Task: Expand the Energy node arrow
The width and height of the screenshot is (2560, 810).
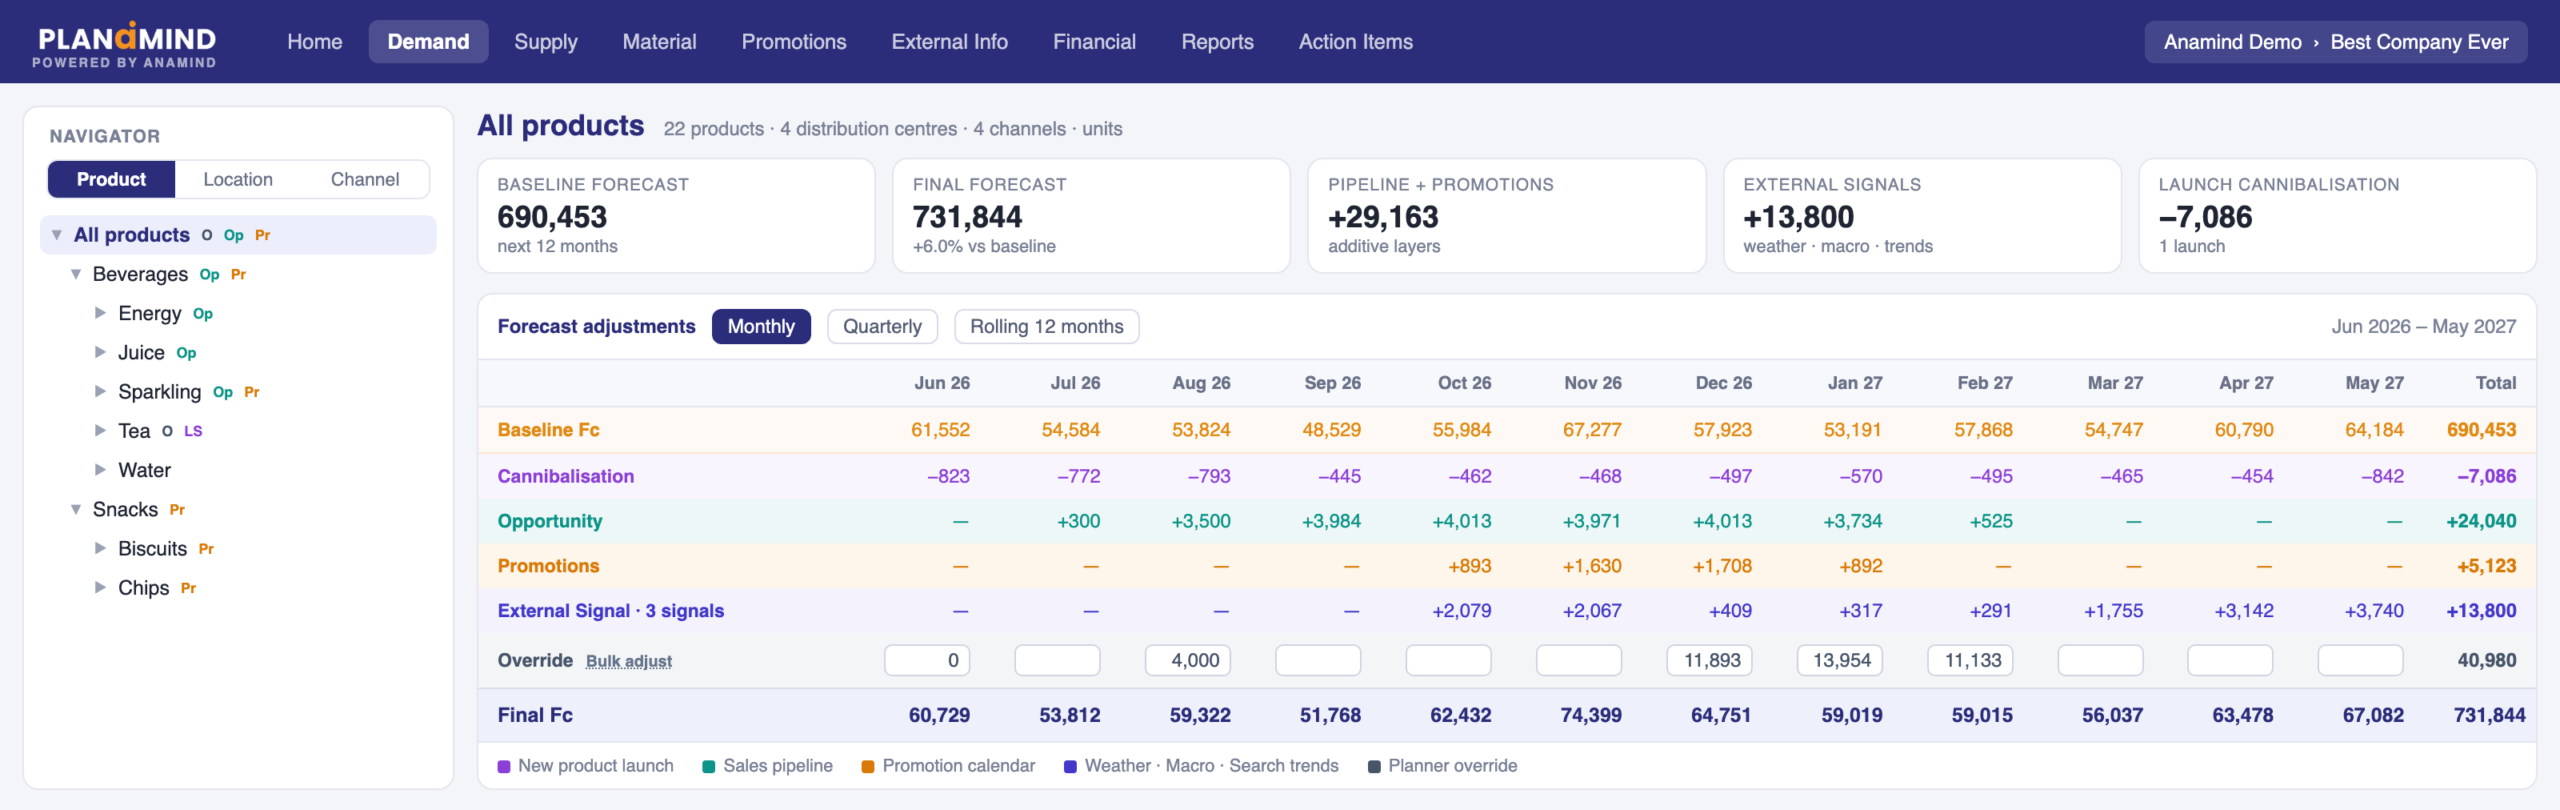Action: [x=100, y=313]
